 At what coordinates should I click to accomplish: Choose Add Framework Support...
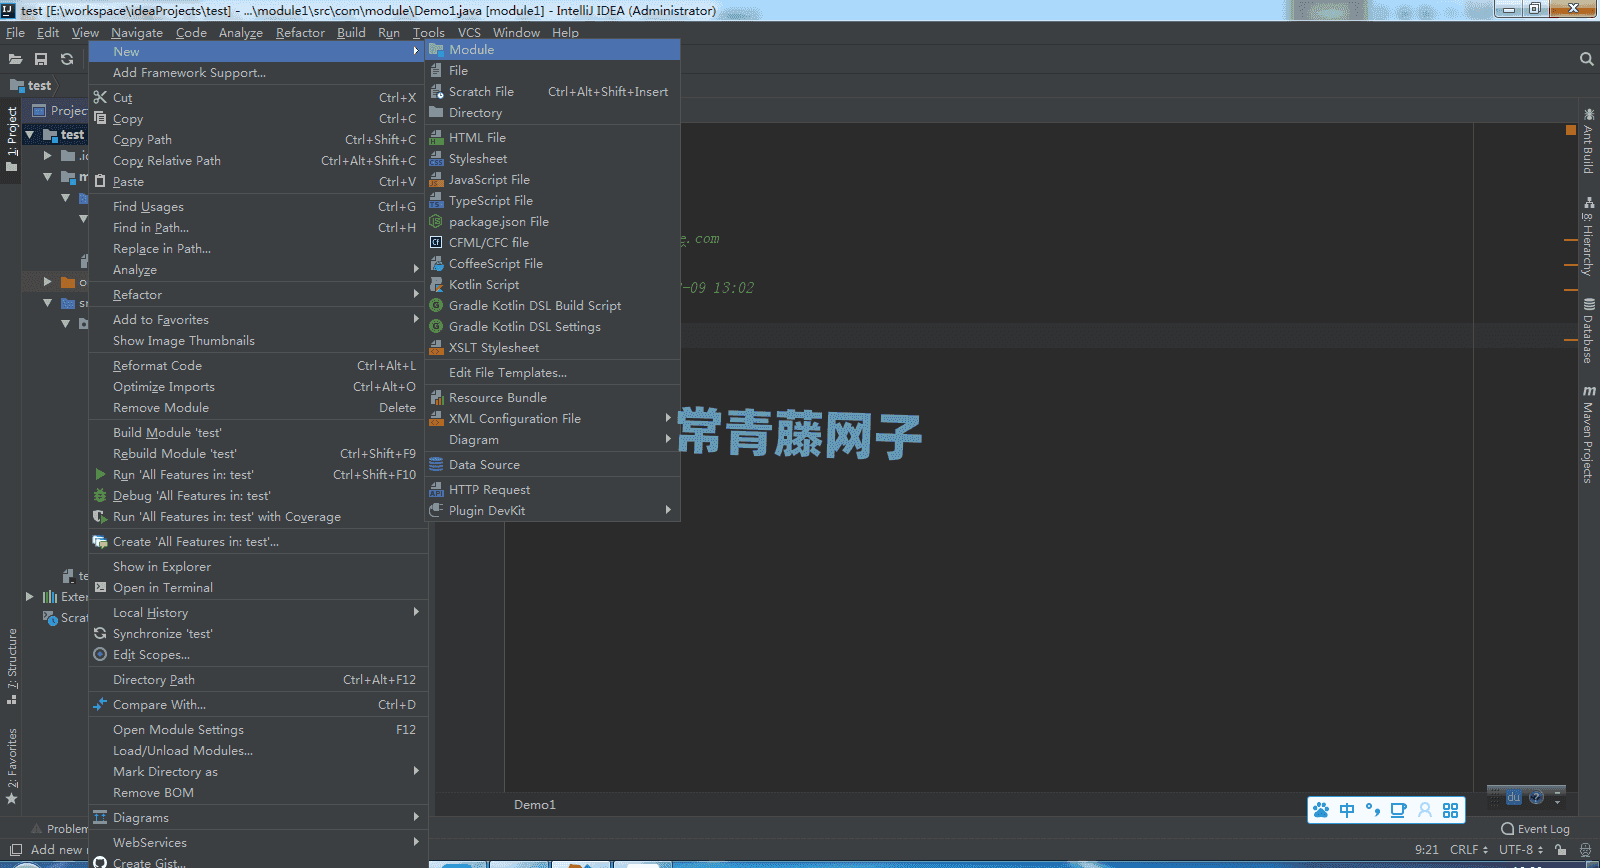(258, 72)
